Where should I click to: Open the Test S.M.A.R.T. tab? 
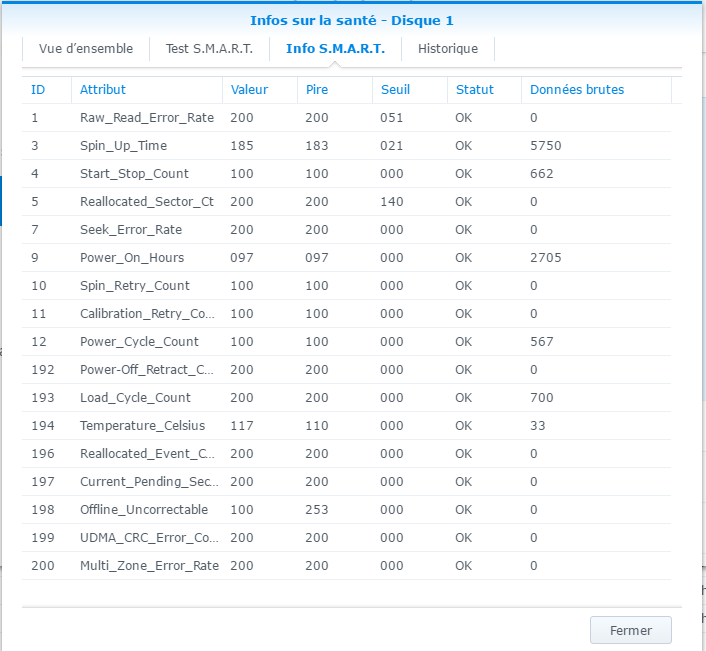coord(209,49)
